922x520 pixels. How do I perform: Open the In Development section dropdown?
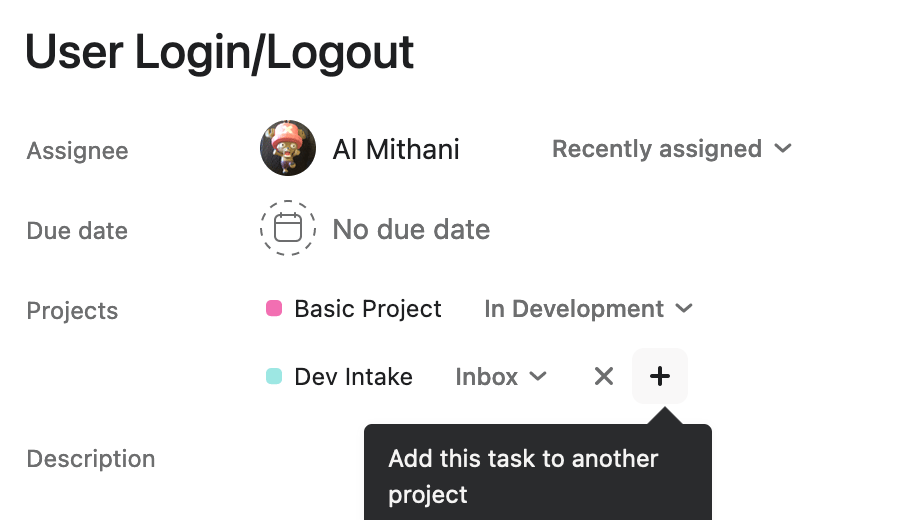[x=574, y=309]
